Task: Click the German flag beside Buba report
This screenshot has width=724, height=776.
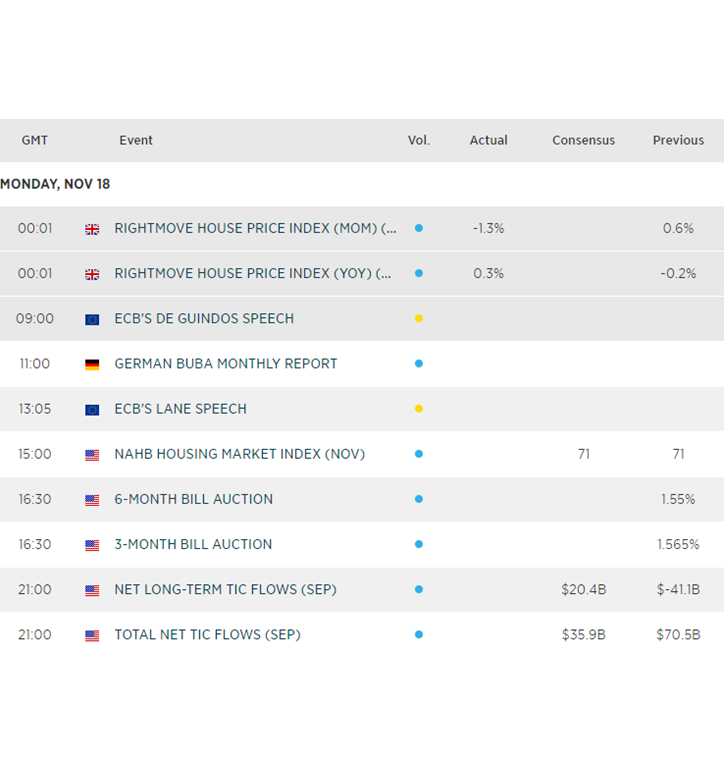Action: [92, 364]
